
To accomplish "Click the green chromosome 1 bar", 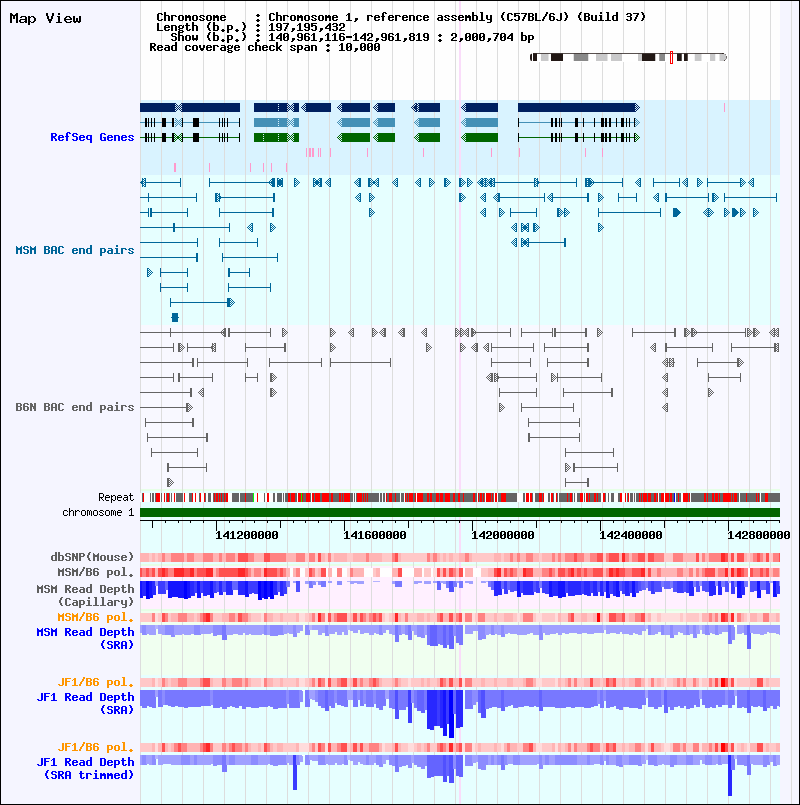I will [460, 512].
